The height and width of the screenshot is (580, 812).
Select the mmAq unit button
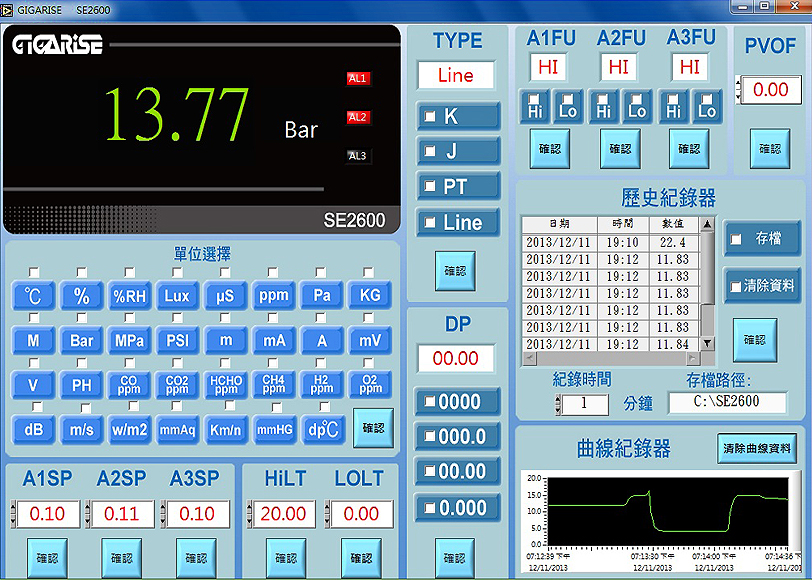coord(177,430)
